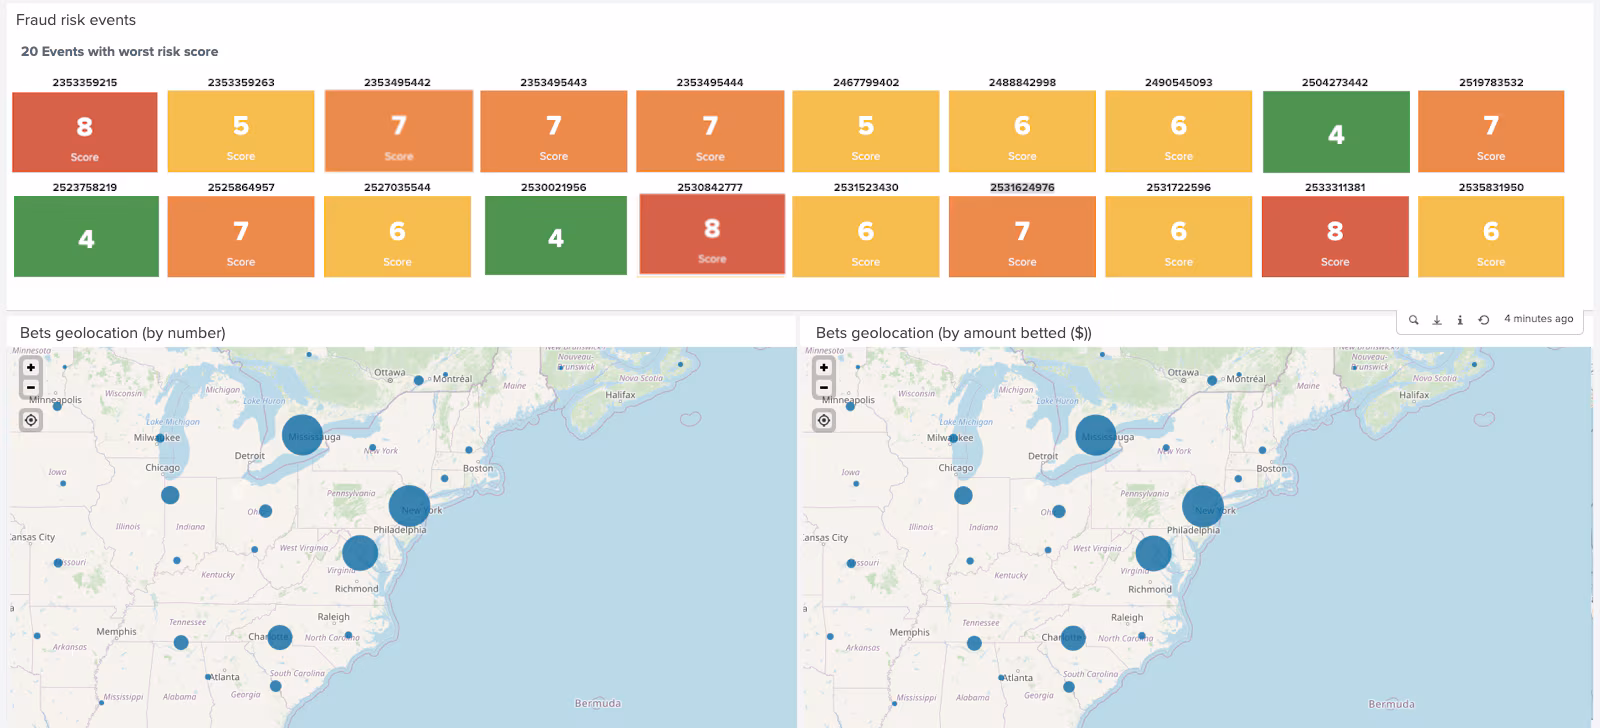This screenshot has height=728, width=1600.
Task: Click the Charlotte bubble on left map
Action: [x=280, y=637]
